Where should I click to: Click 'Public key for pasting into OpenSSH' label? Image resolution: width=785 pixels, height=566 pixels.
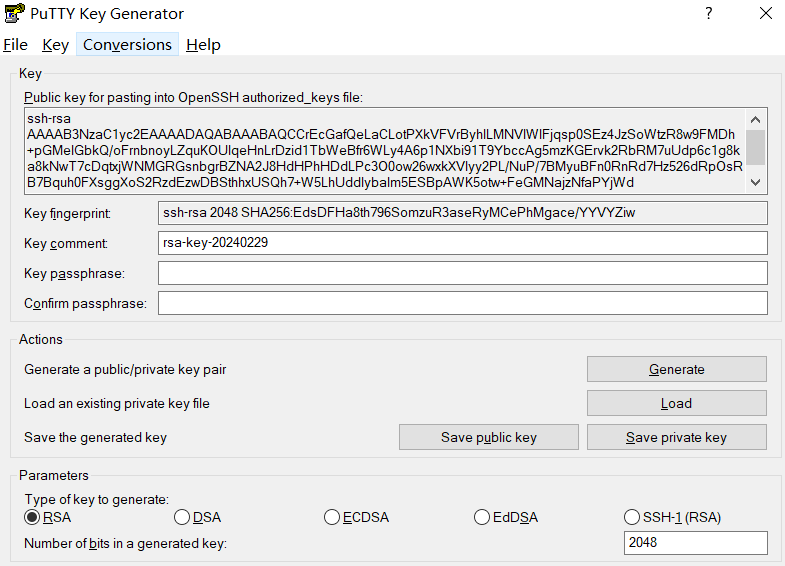[x=193, y=97]
